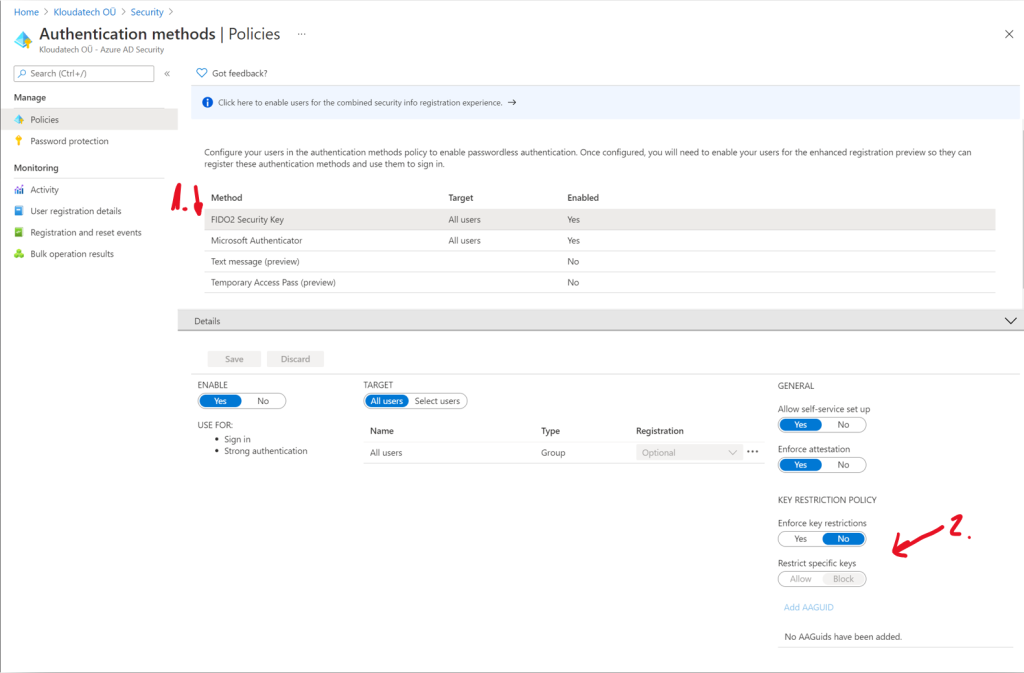
Task: Select the Microsoft Authenticator method row
Action: tap(600, 240)
